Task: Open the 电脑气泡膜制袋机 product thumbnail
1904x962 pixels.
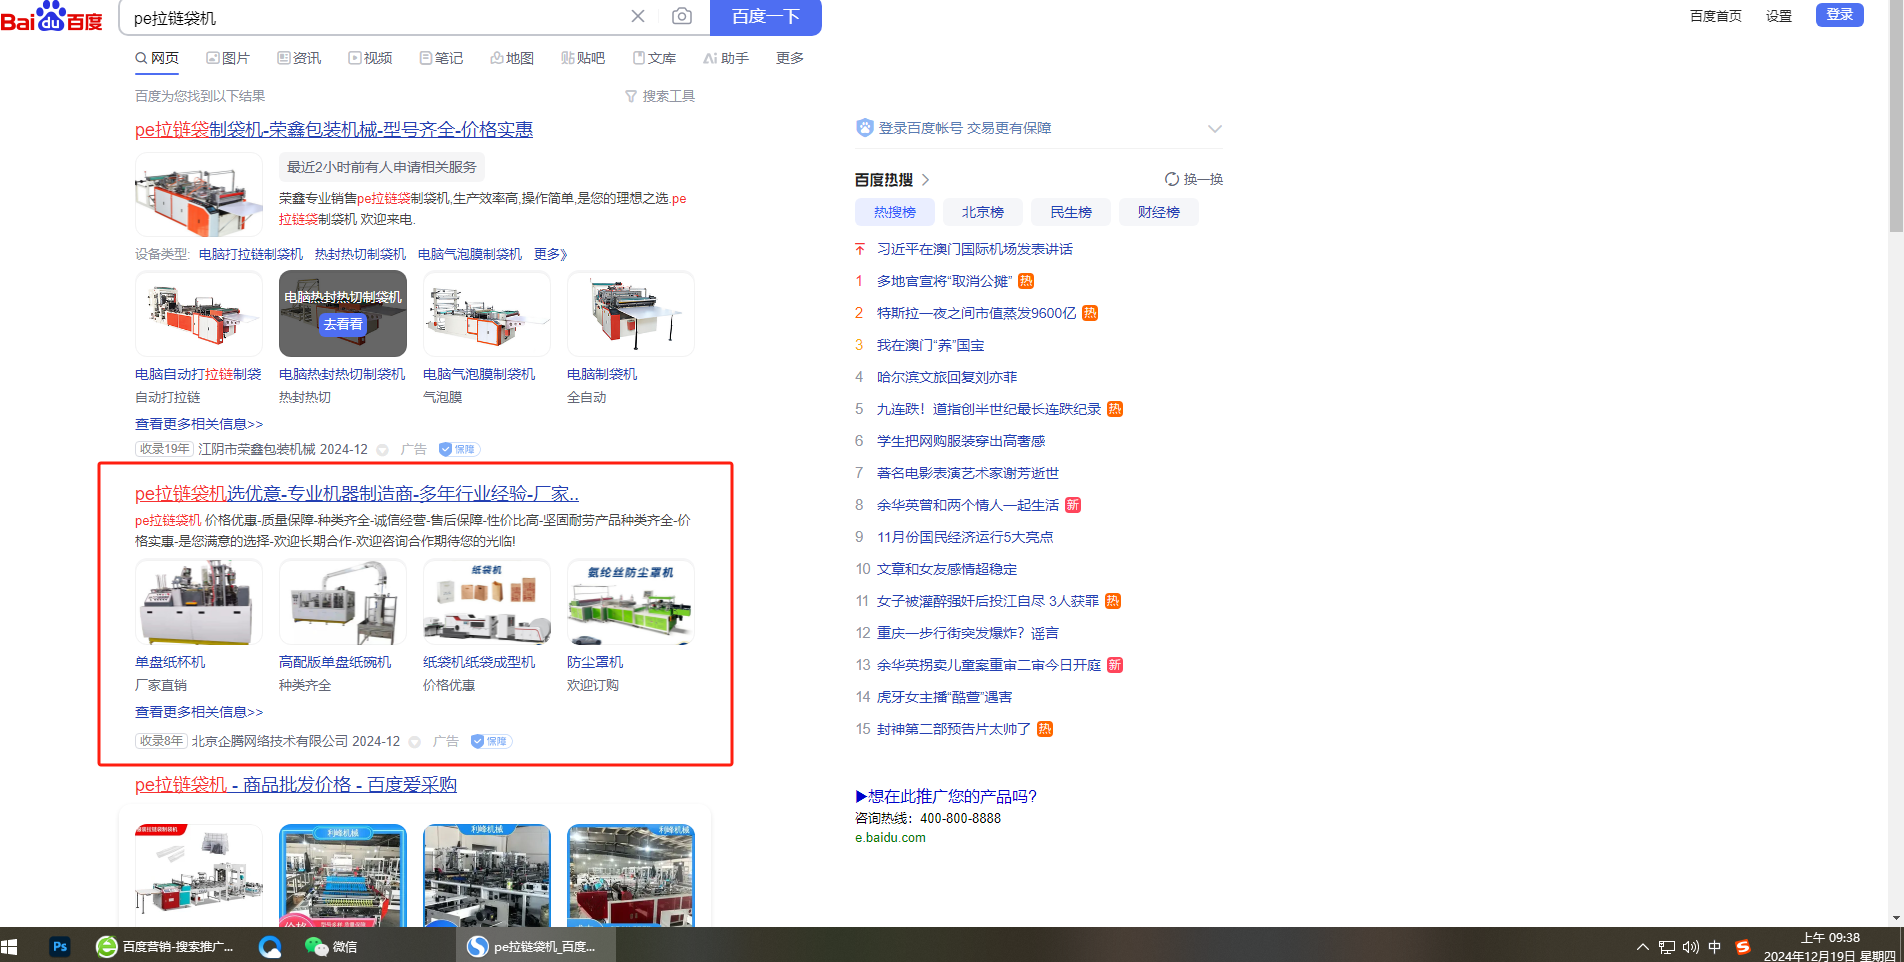Action: click(487, 314)
